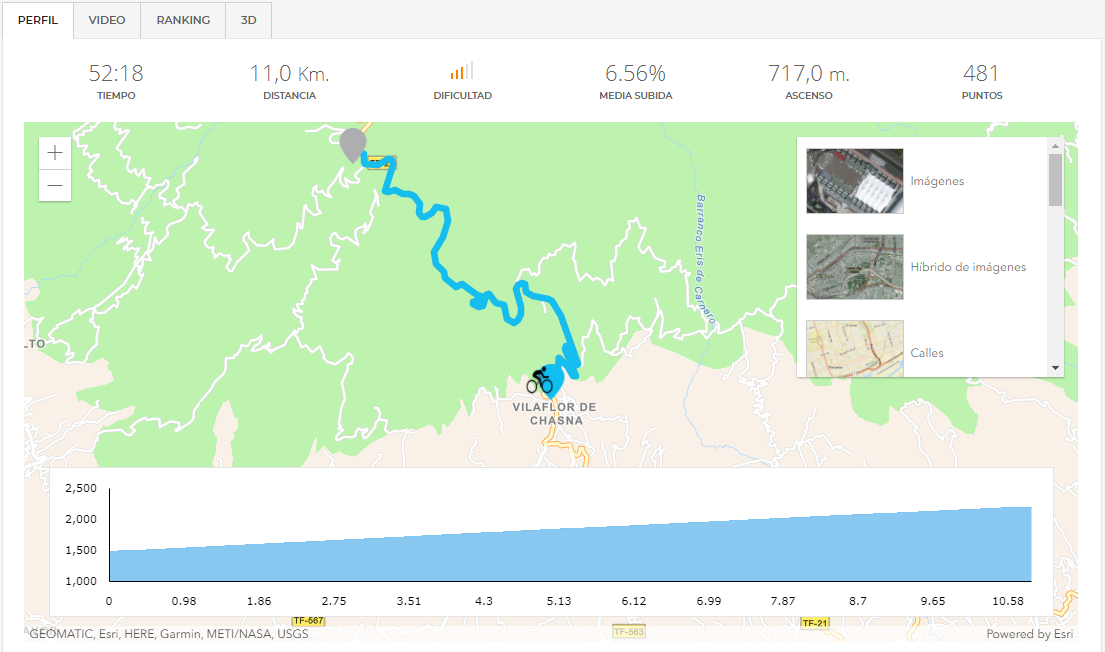
Task: Click the TF-21 road shield label
Action: [815, 622]
